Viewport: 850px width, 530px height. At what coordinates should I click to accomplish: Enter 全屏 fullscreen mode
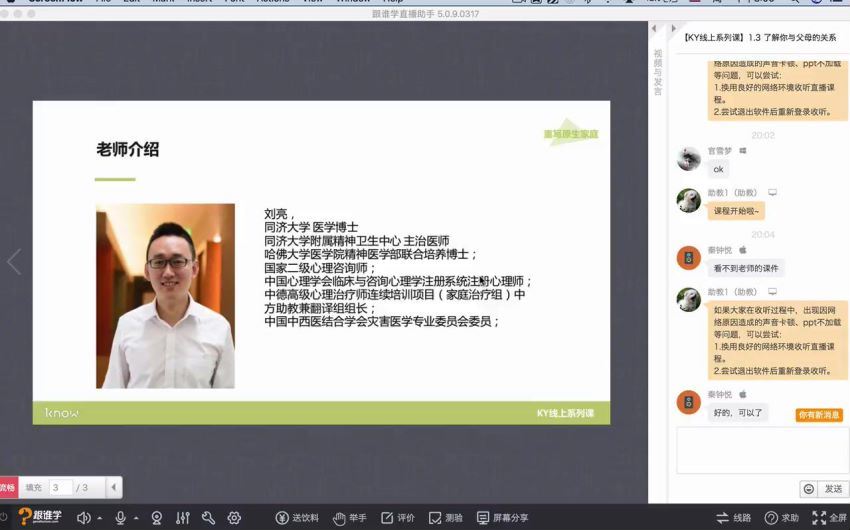(829, 518)
